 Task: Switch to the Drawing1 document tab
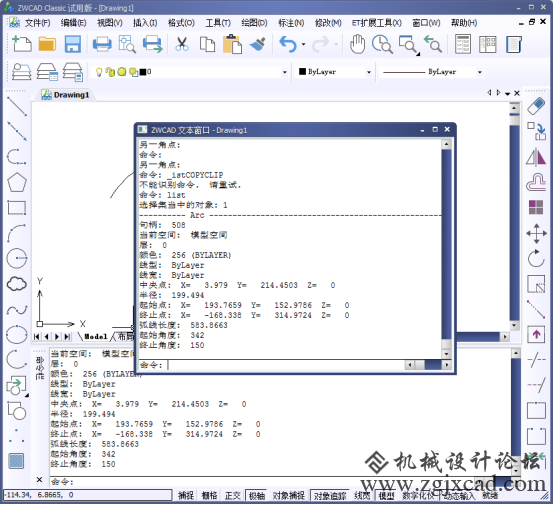tap(66, 95)
